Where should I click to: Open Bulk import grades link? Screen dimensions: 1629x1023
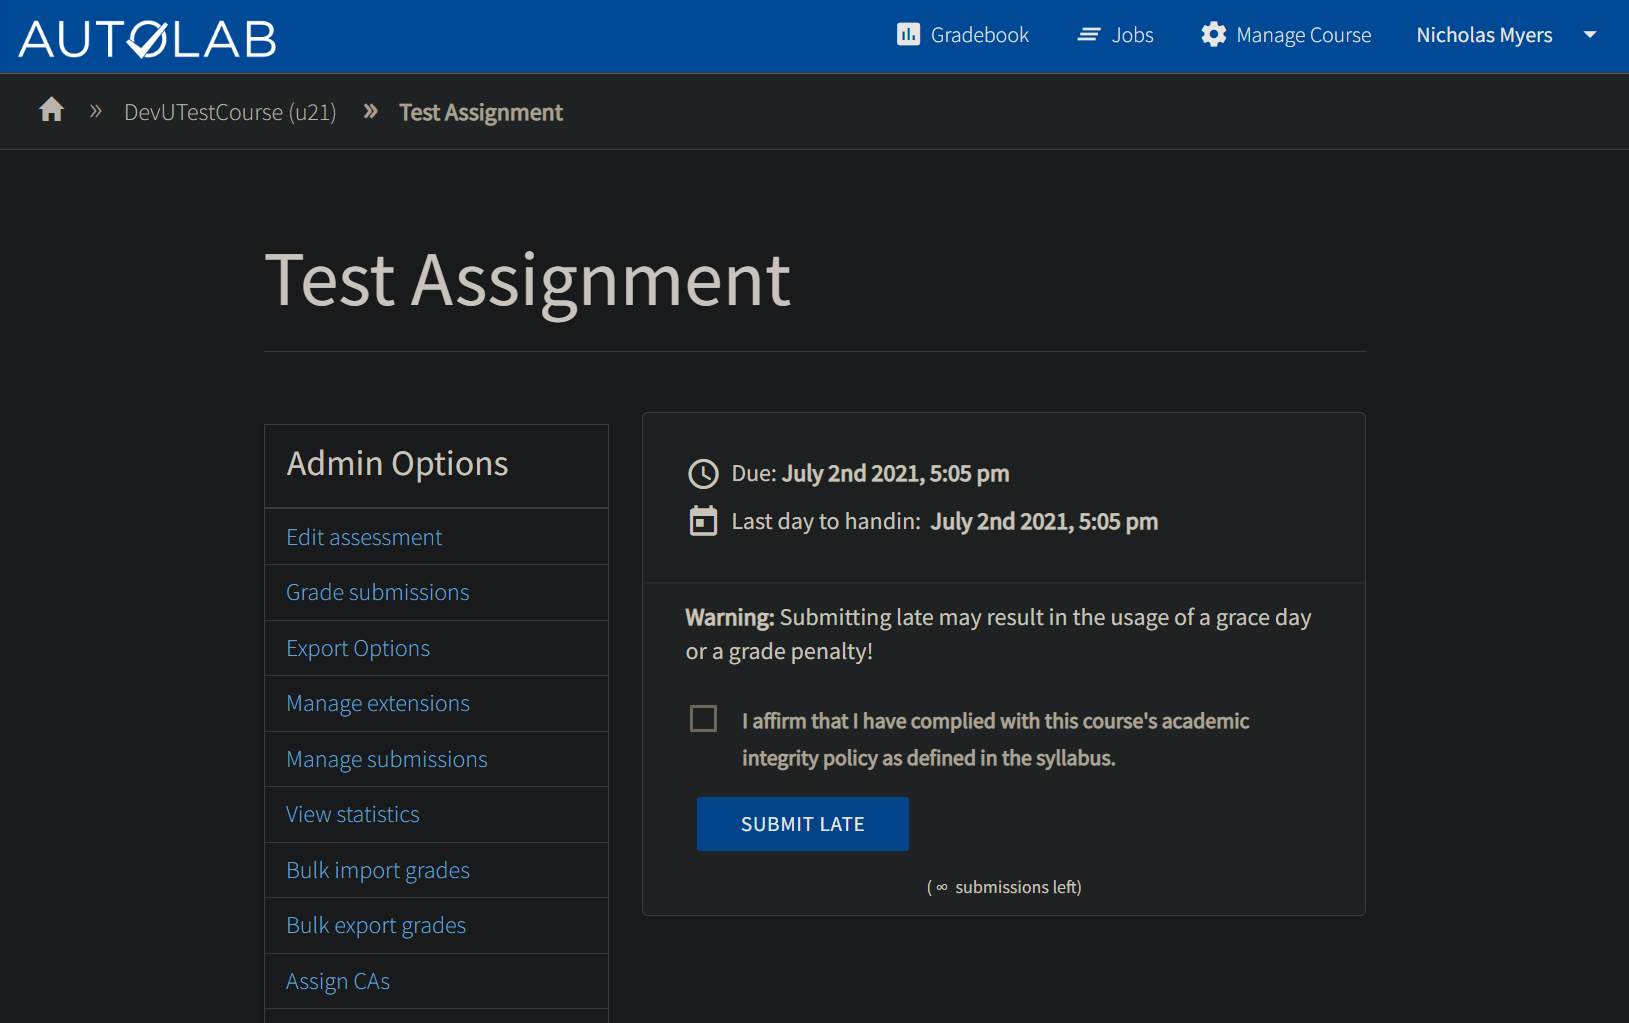point(378,870)
